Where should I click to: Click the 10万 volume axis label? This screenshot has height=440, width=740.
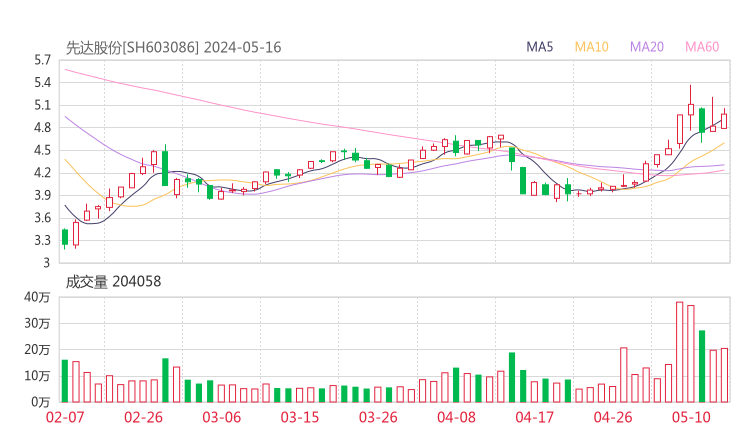click(x=37, y=376)
